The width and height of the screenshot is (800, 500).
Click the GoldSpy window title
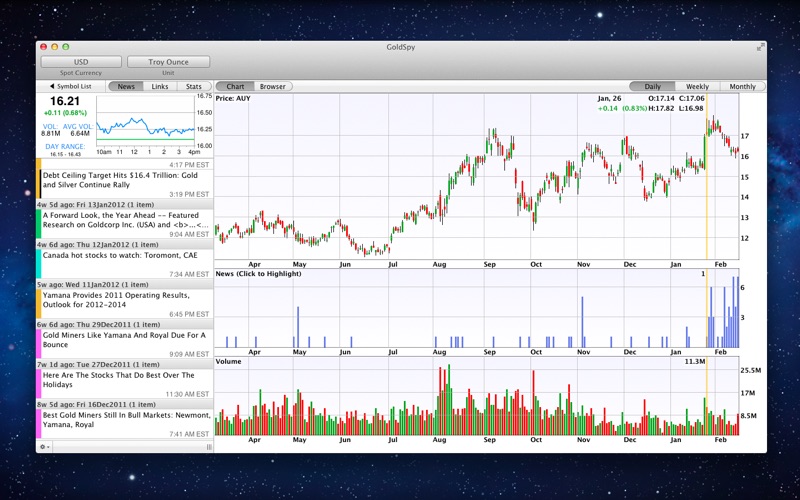tap(401, 47)
